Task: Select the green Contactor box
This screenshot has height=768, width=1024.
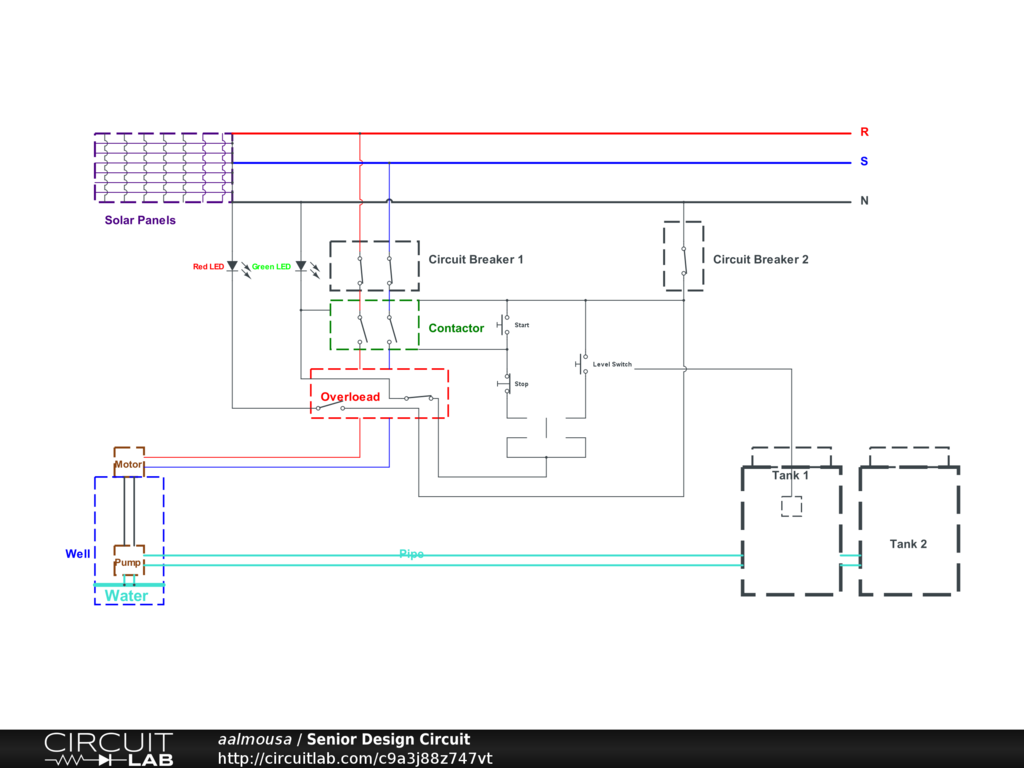Action: 374,325
